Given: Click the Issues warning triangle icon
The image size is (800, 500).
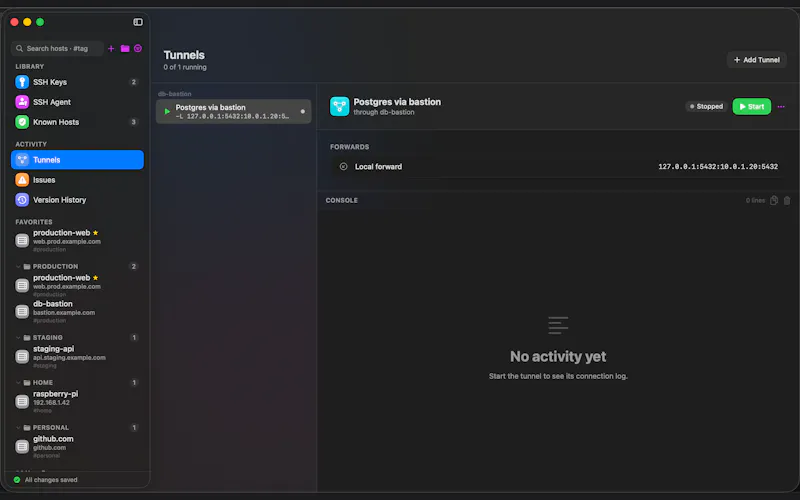Looking at the screenshot, I should (x=22, y=180).
